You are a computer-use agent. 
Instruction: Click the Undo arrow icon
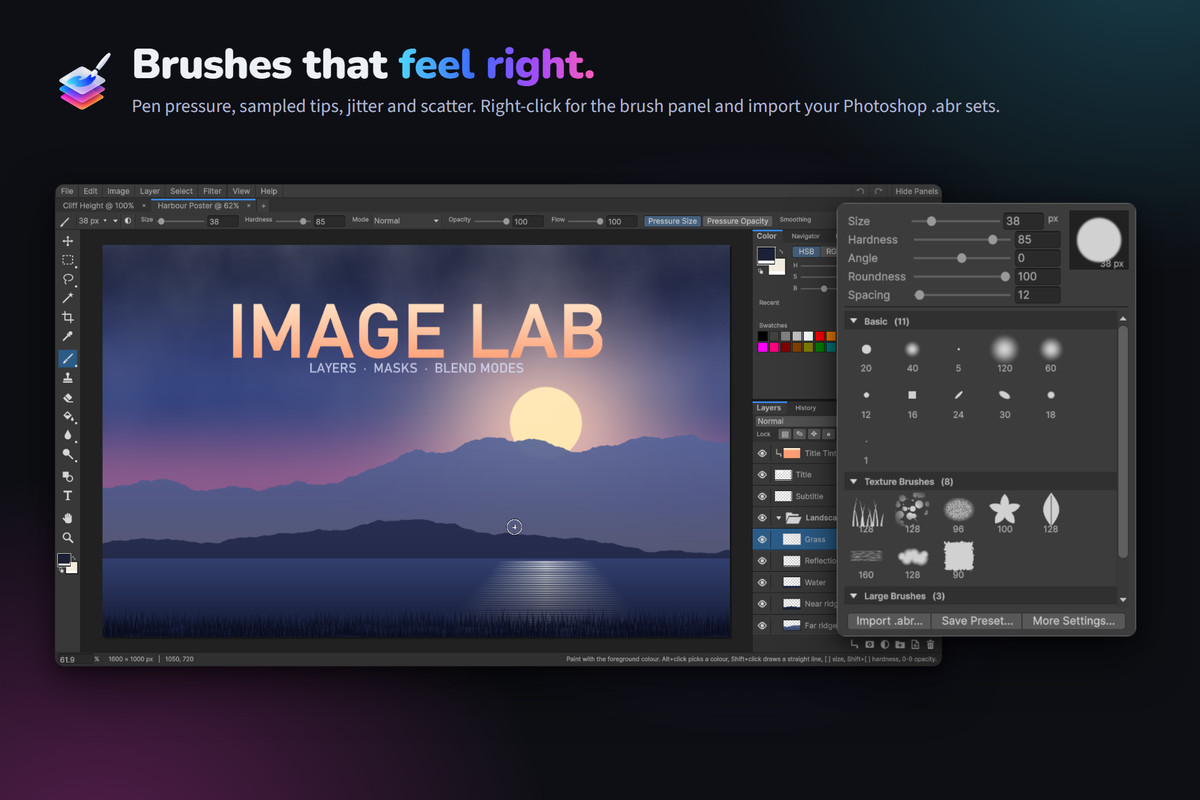click(x=860, y=191)
